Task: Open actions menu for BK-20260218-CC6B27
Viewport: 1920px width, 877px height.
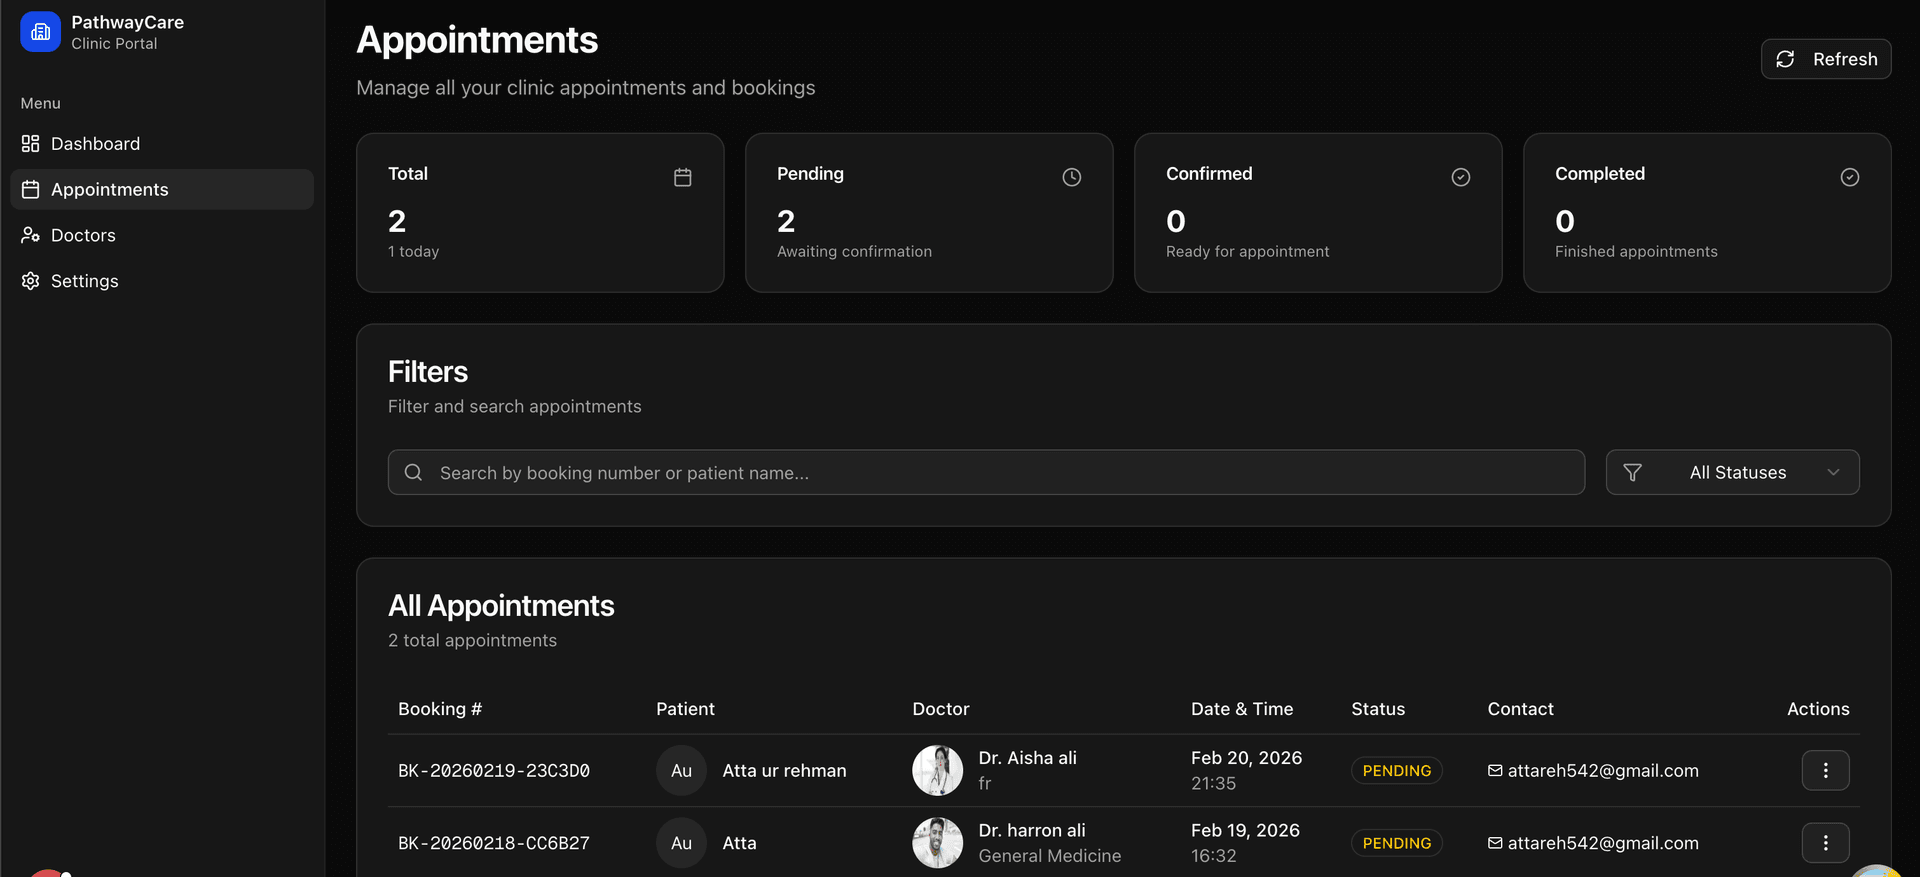Action: pyautogui.click(x=1826, y=843)
